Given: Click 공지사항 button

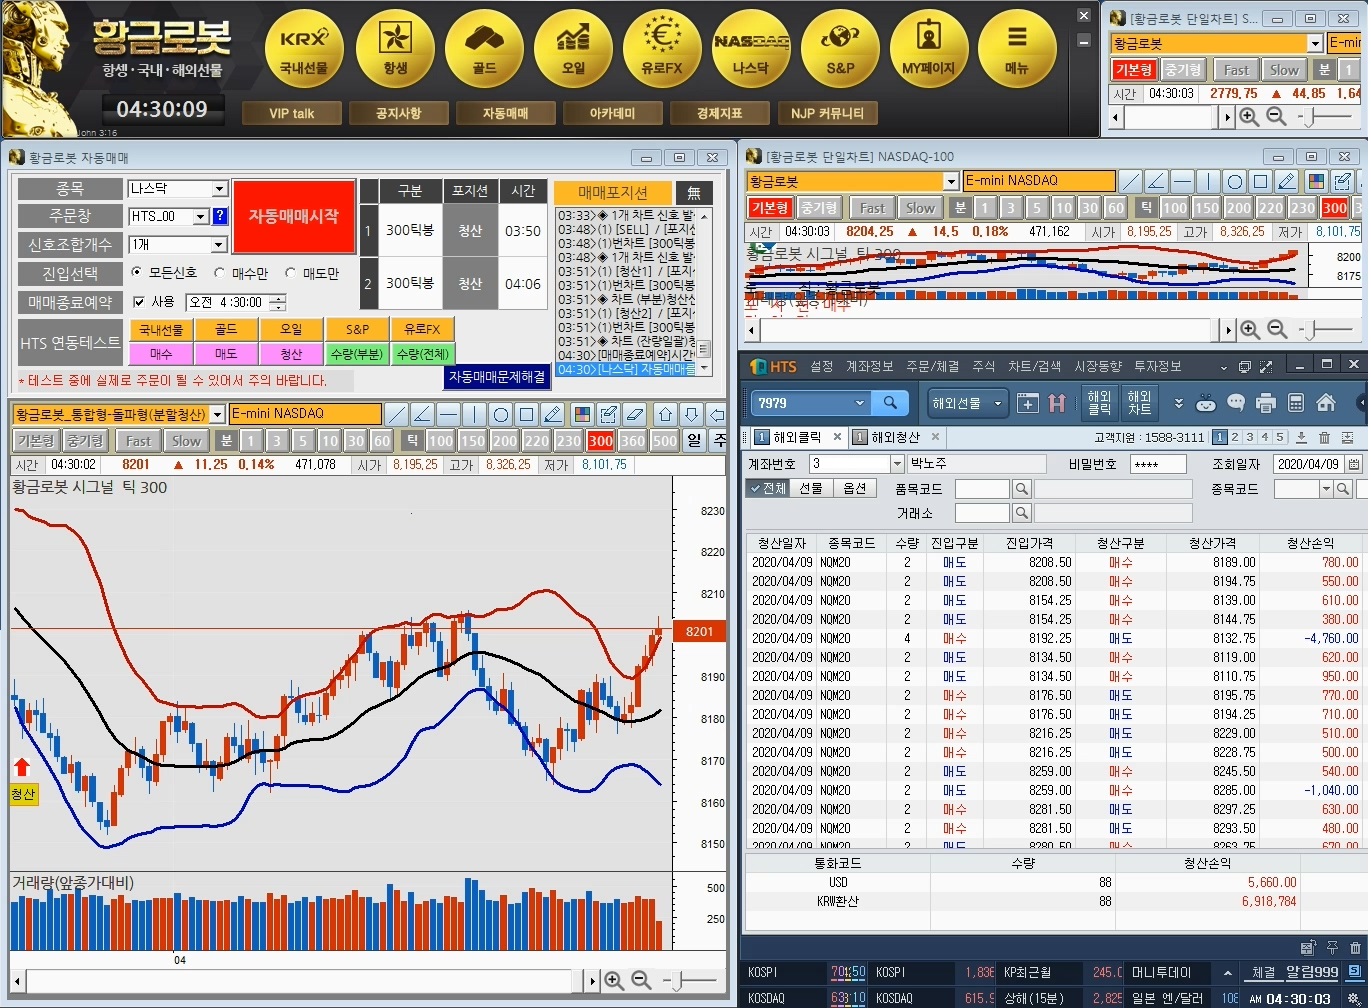Looking at the screenshot, I should click(398, 113).
